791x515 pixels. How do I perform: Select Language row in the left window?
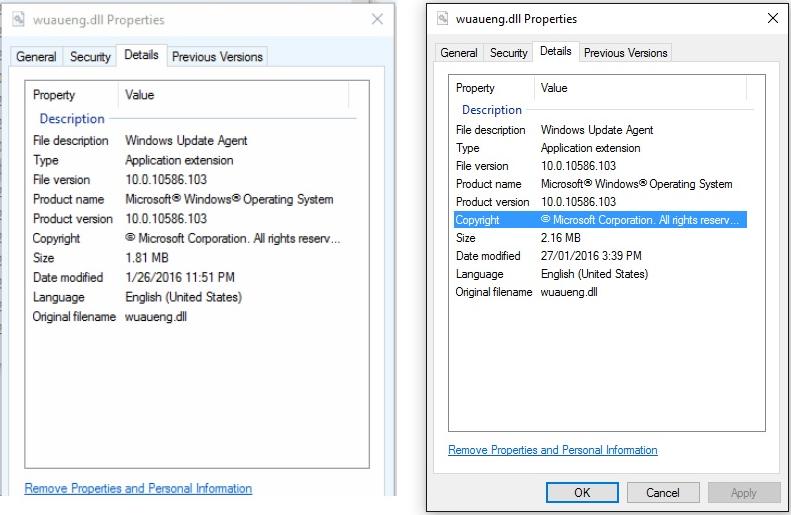[x=187, y=297]
